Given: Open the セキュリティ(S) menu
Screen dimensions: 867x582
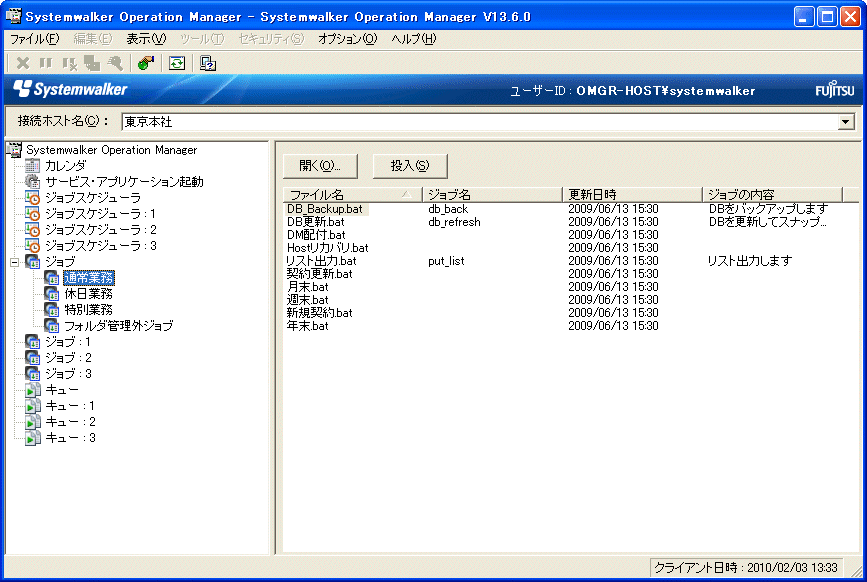Looking at the screenshot, I should [271, 39].
